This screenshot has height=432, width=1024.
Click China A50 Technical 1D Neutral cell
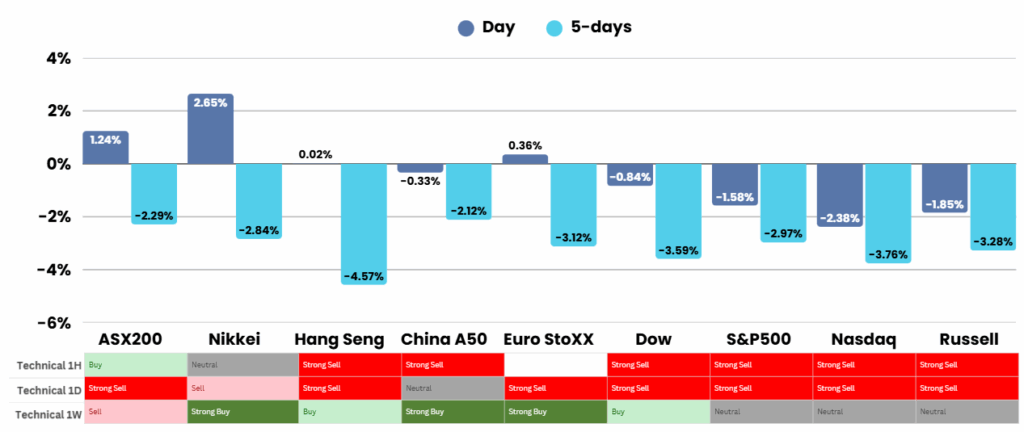(x=451, y=388)
